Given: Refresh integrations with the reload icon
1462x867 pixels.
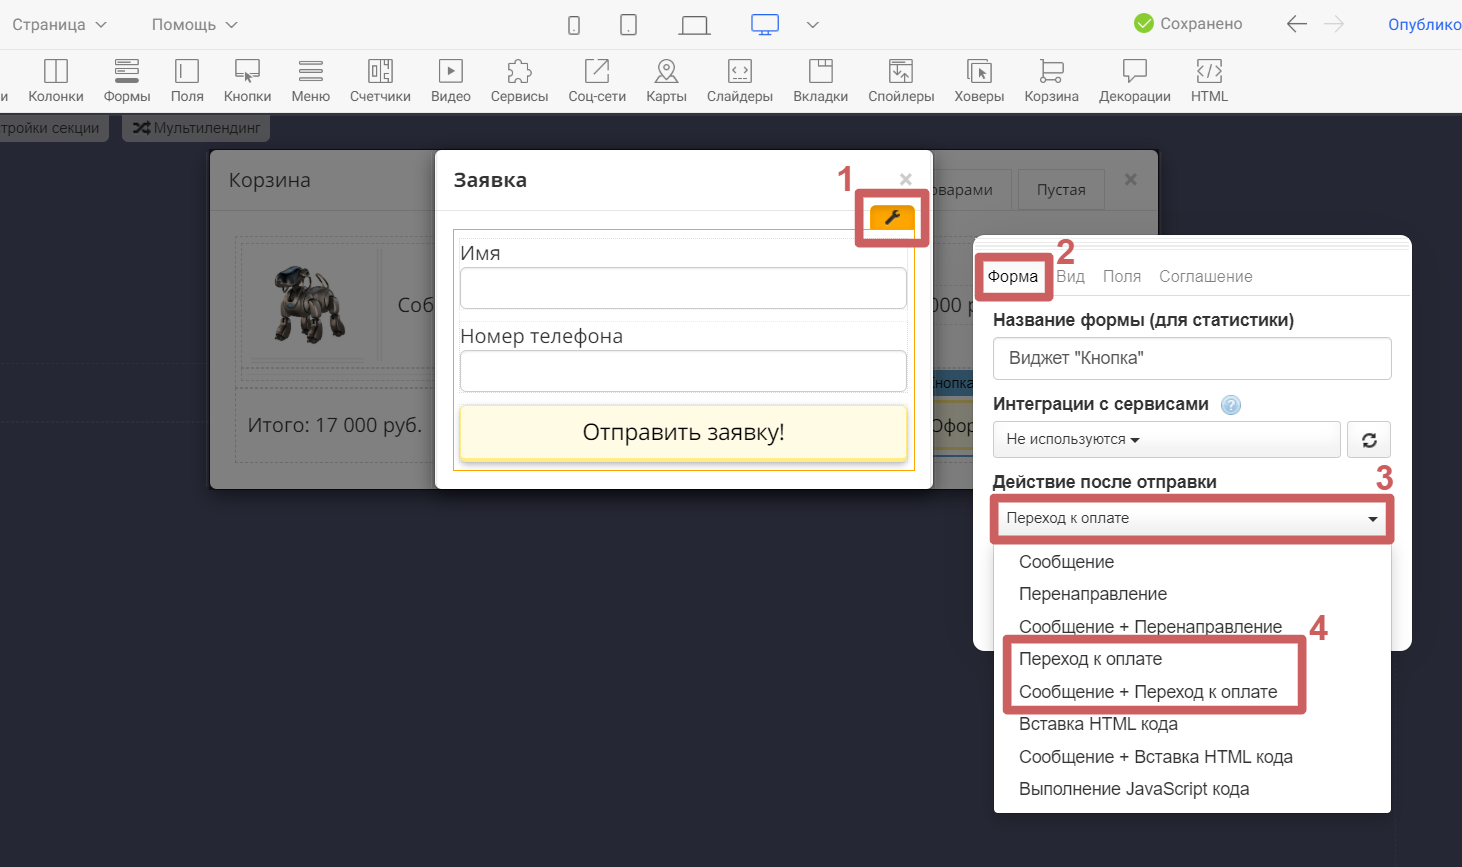Looking at the screenshot, I should tap(1369, 440).
